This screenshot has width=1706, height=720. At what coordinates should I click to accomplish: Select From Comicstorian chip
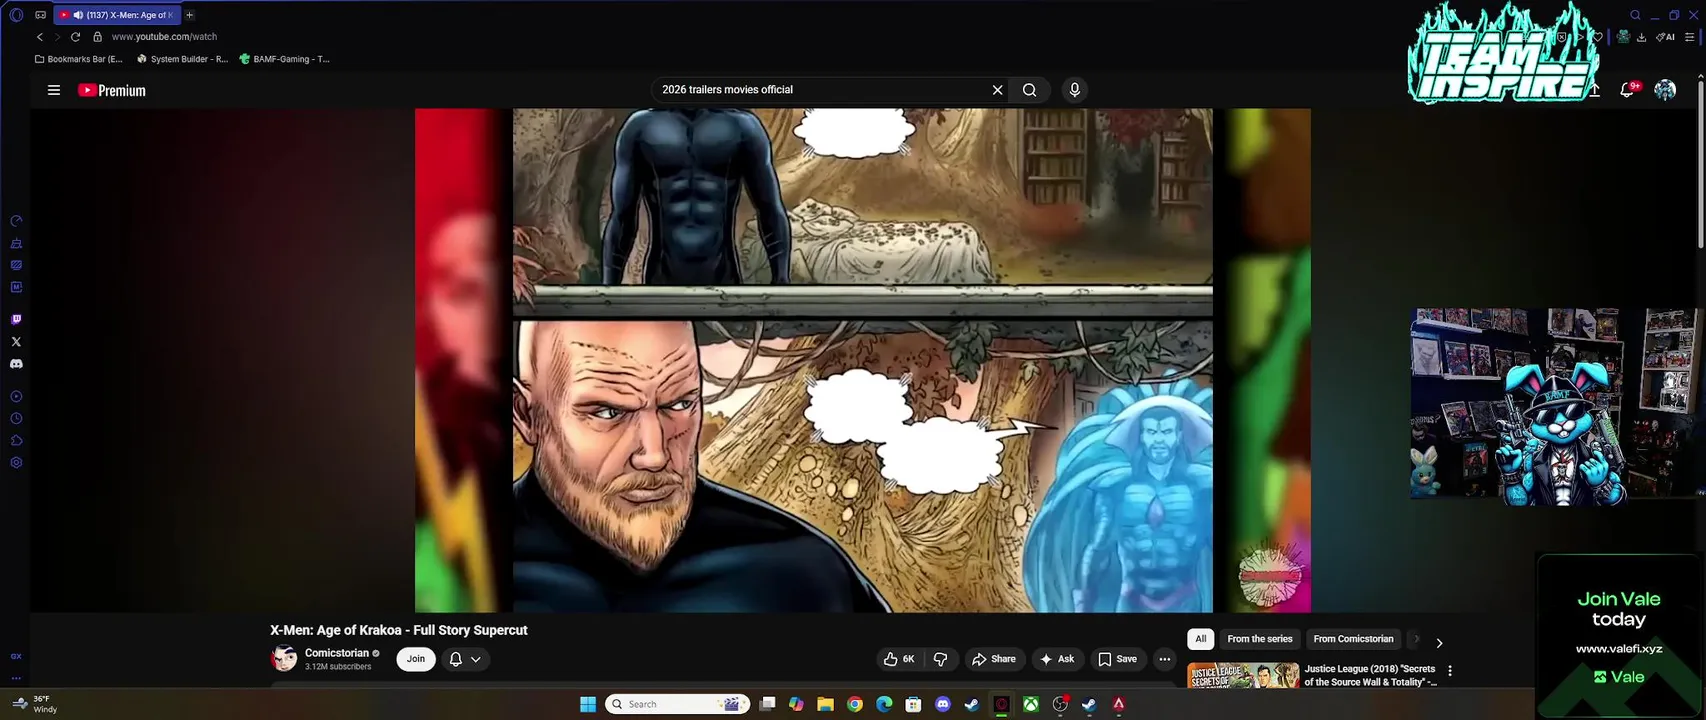[1353, 639]
